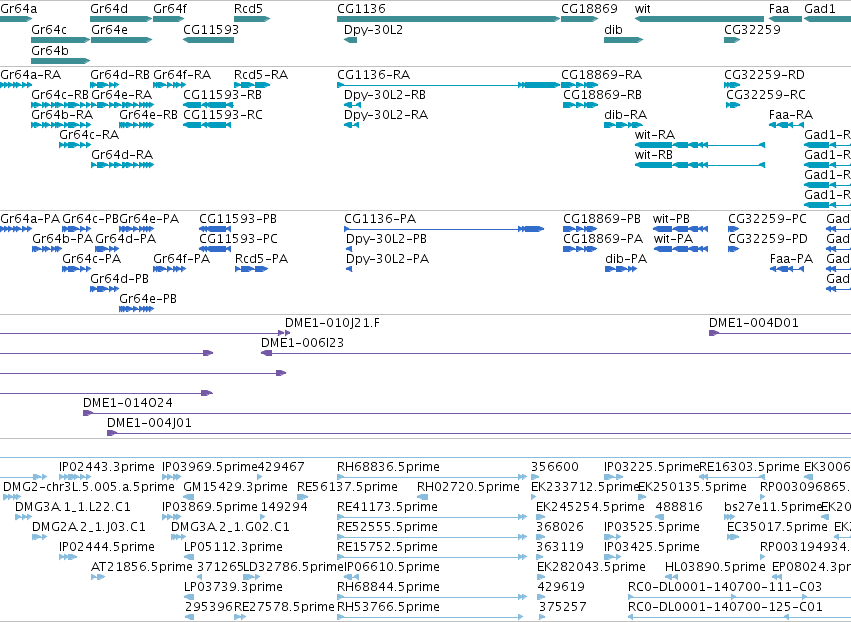The image size is (851, 622).
Task: Select the Gr64d gene feature
Action: [x=121, y=19]
